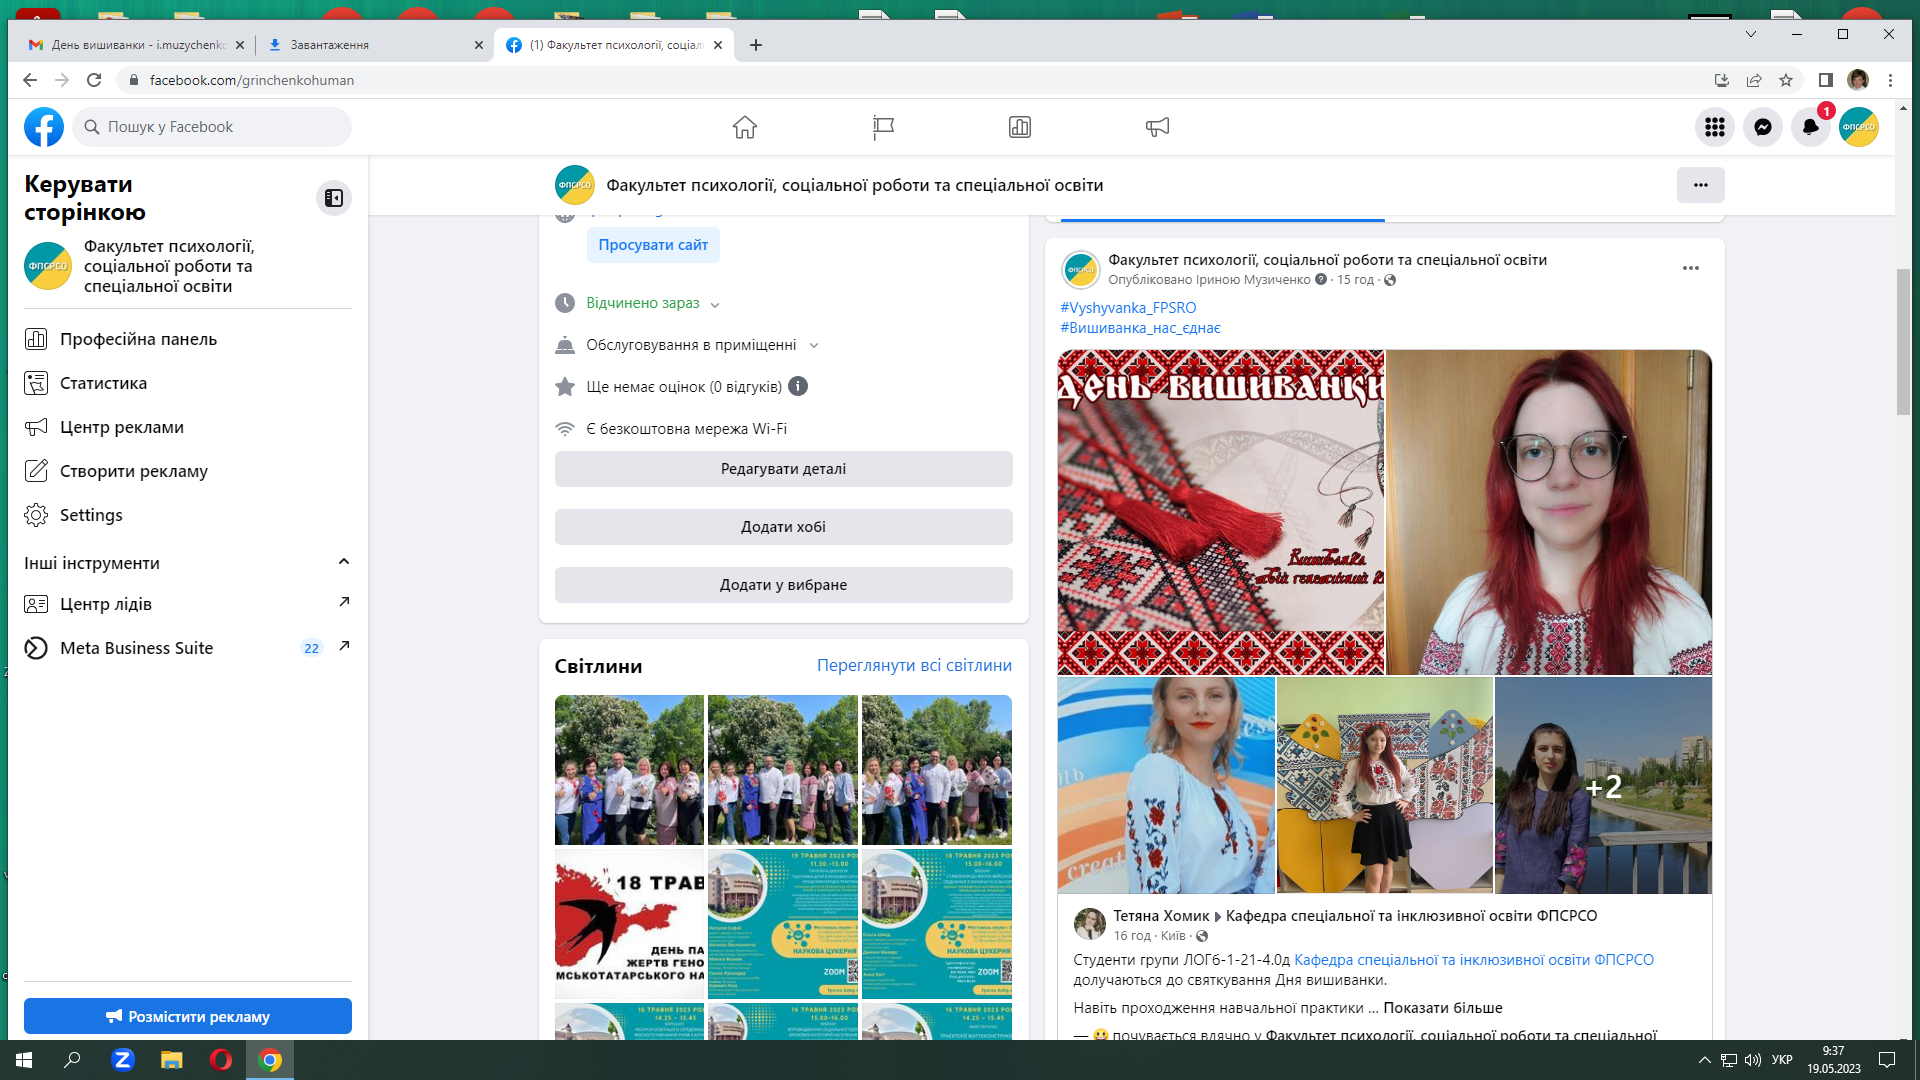Screen dimensions: 1920x1080
Task: Click the 'Розмістити рекламу' button
Action: coord(188,1016)
